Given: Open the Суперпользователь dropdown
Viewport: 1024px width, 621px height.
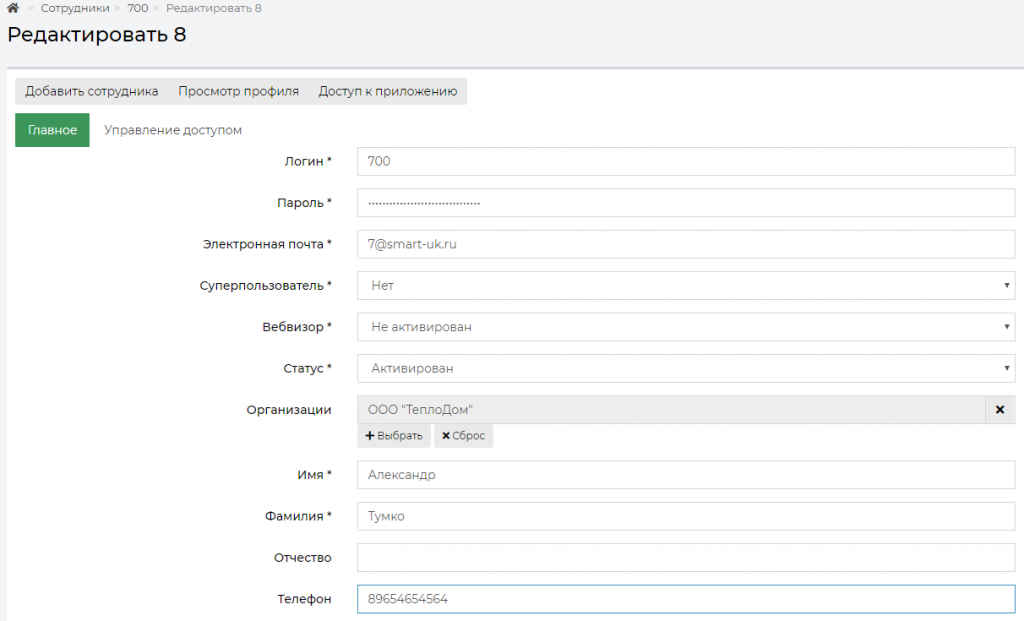Looking at the screenshot, I should point(686,285).
